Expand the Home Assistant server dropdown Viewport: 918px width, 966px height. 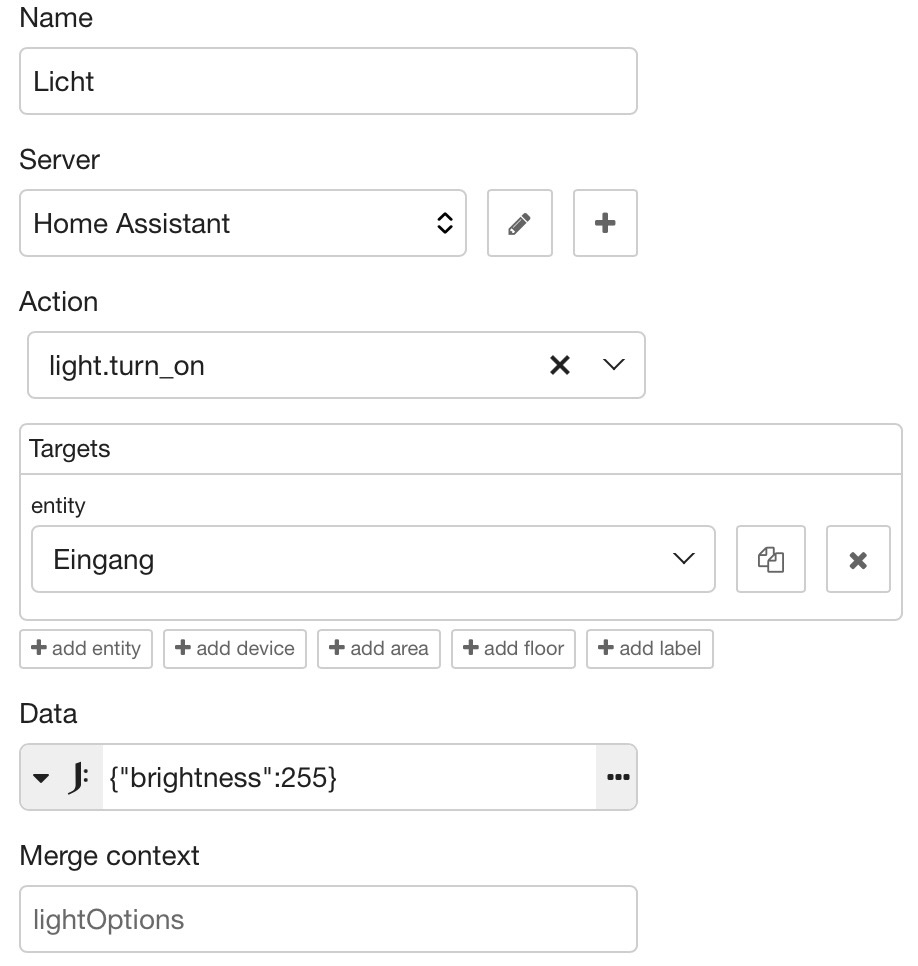(x=243, y=223)
